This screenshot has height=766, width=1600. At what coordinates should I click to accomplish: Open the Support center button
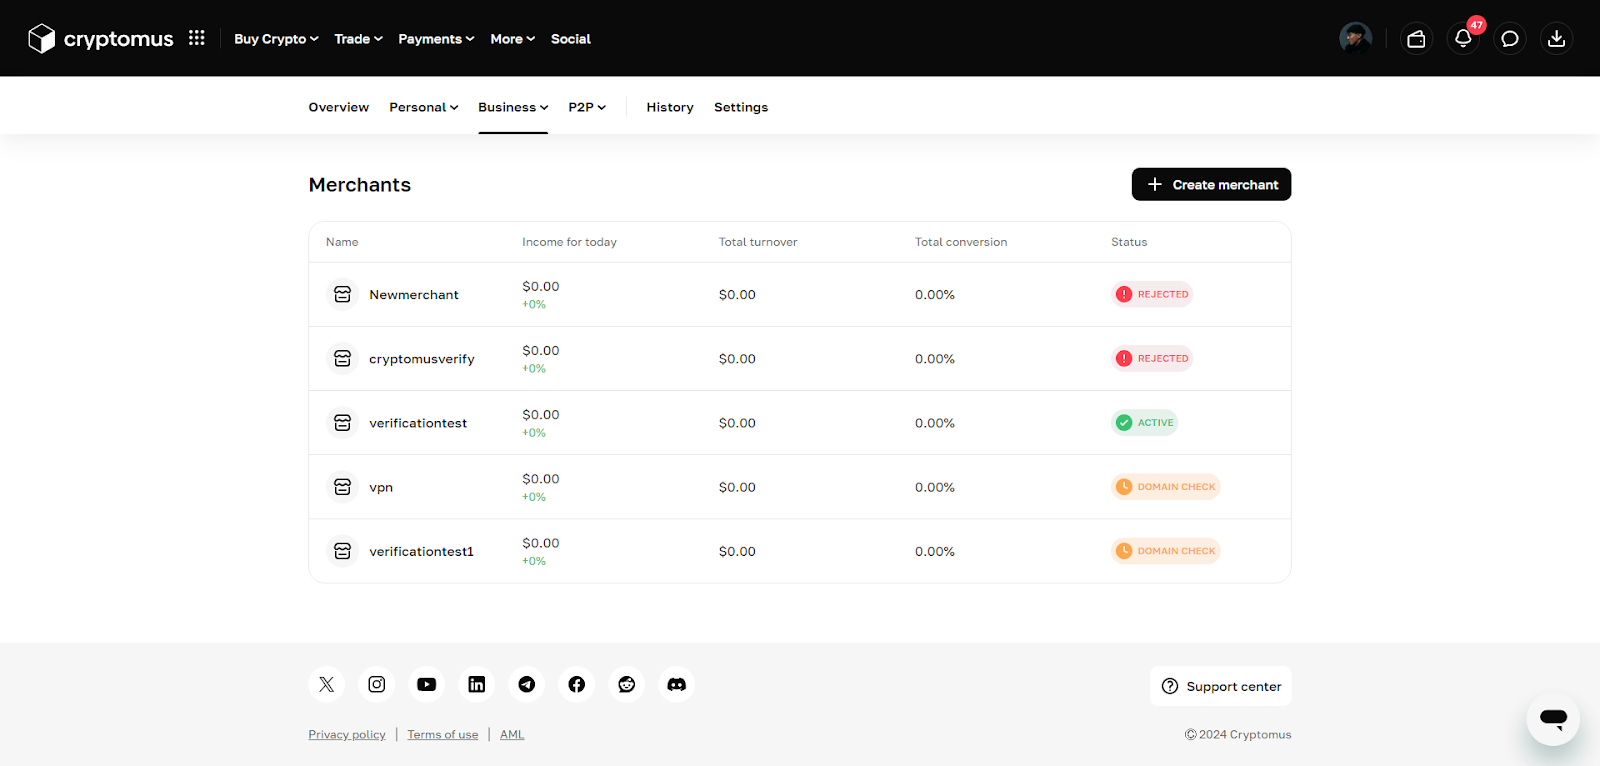[1221, 687]
